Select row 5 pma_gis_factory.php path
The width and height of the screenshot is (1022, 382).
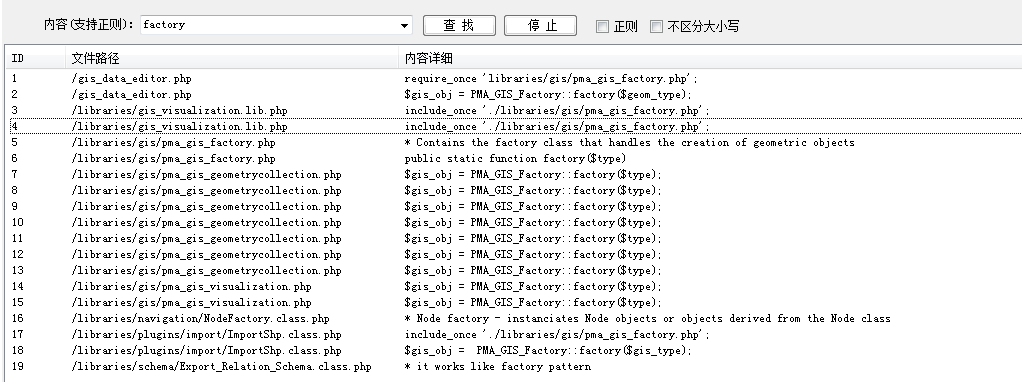pos(173,143)
